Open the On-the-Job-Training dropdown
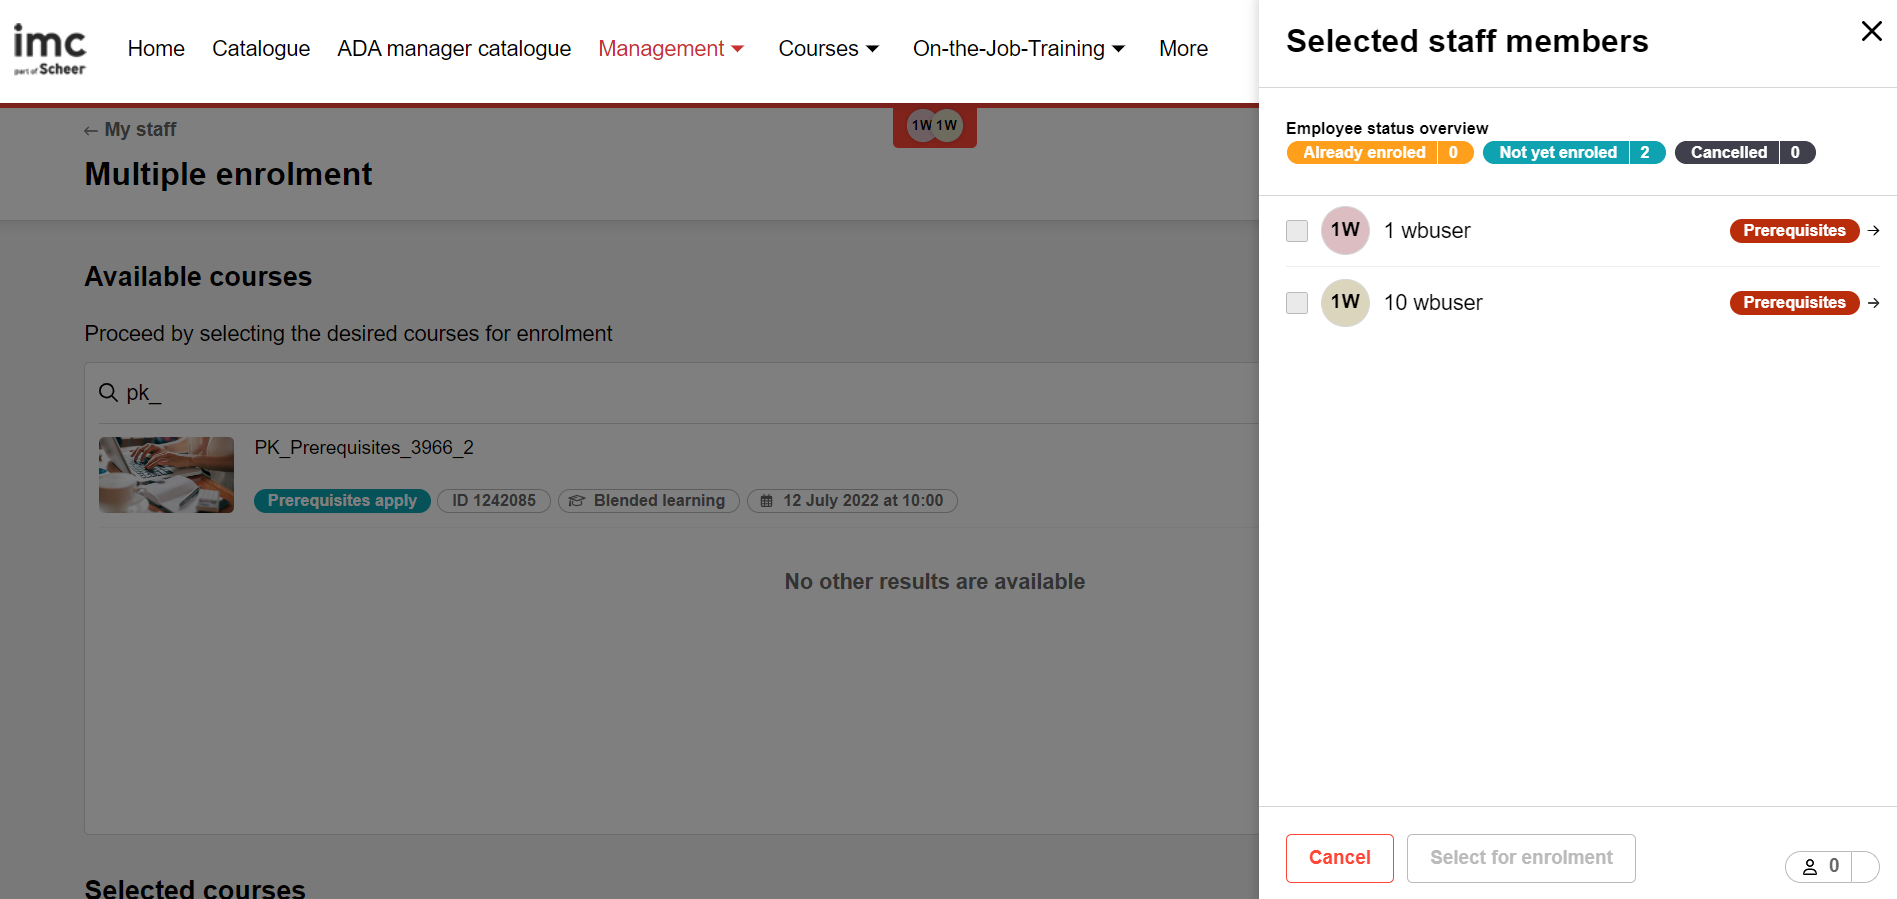Screen dimensions: 1897x899 point(1018,49)
